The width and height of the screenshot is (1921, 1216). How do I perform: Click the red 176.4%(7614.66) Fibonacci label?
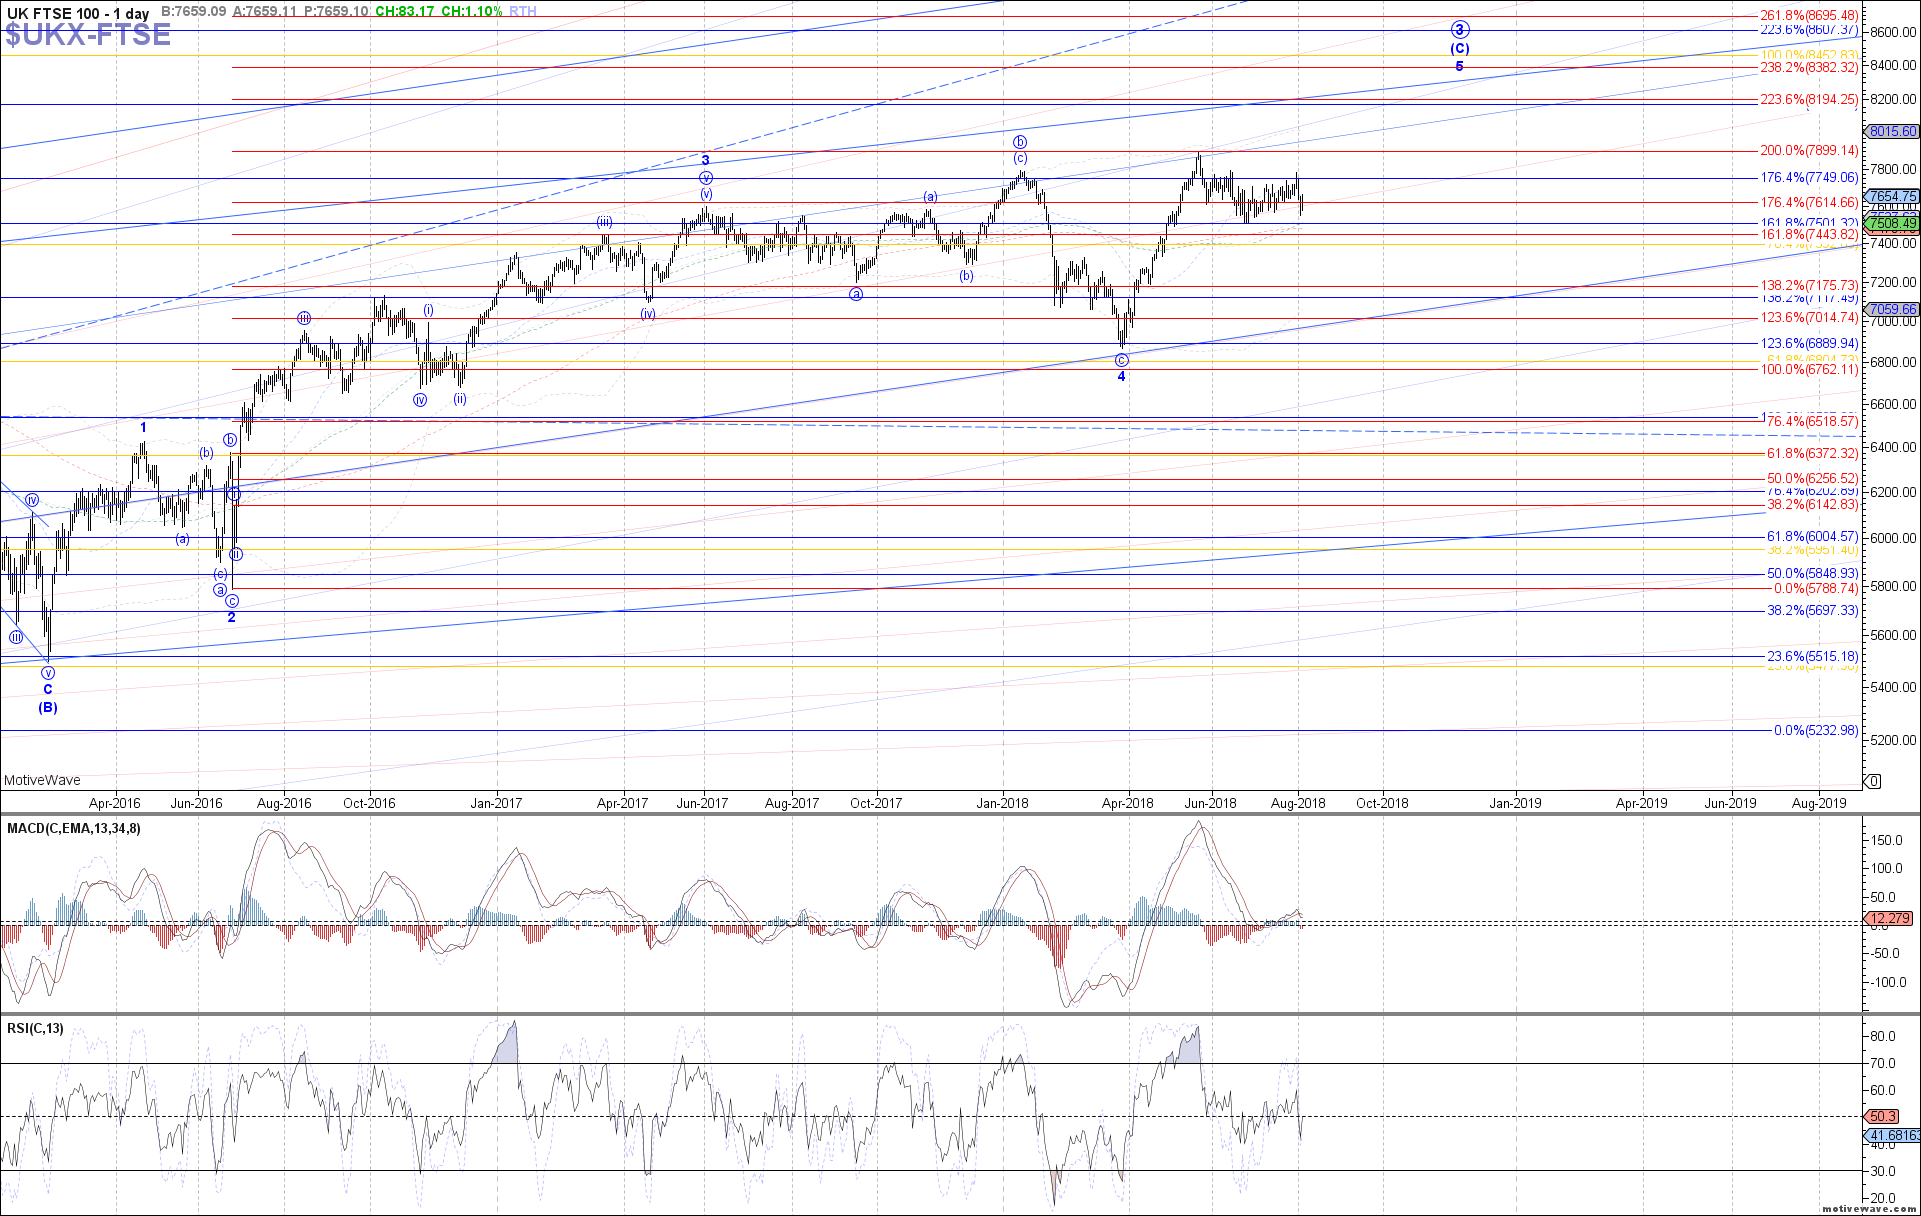1809,203
